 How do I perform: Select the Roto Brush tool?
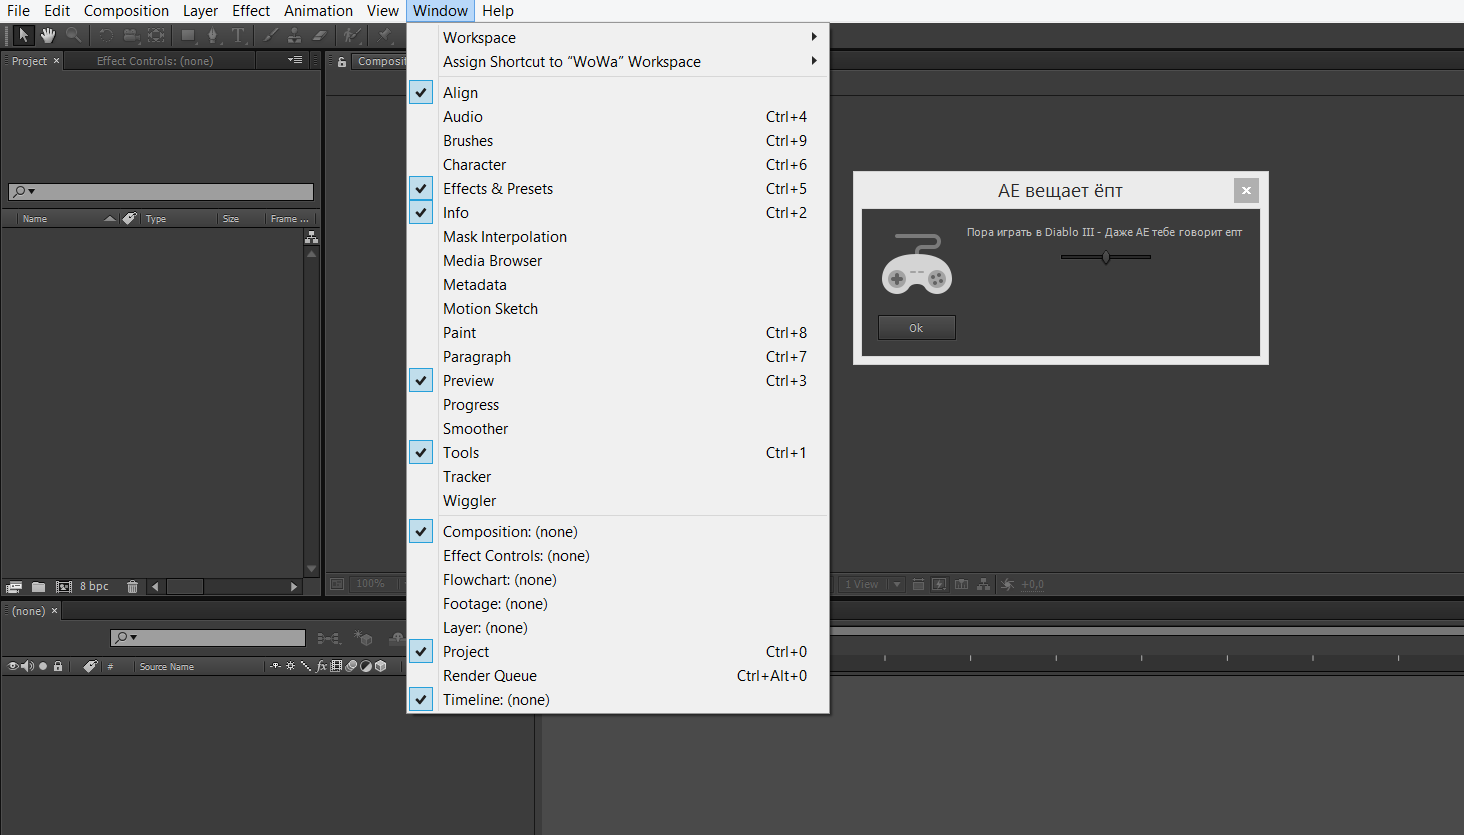352,35
